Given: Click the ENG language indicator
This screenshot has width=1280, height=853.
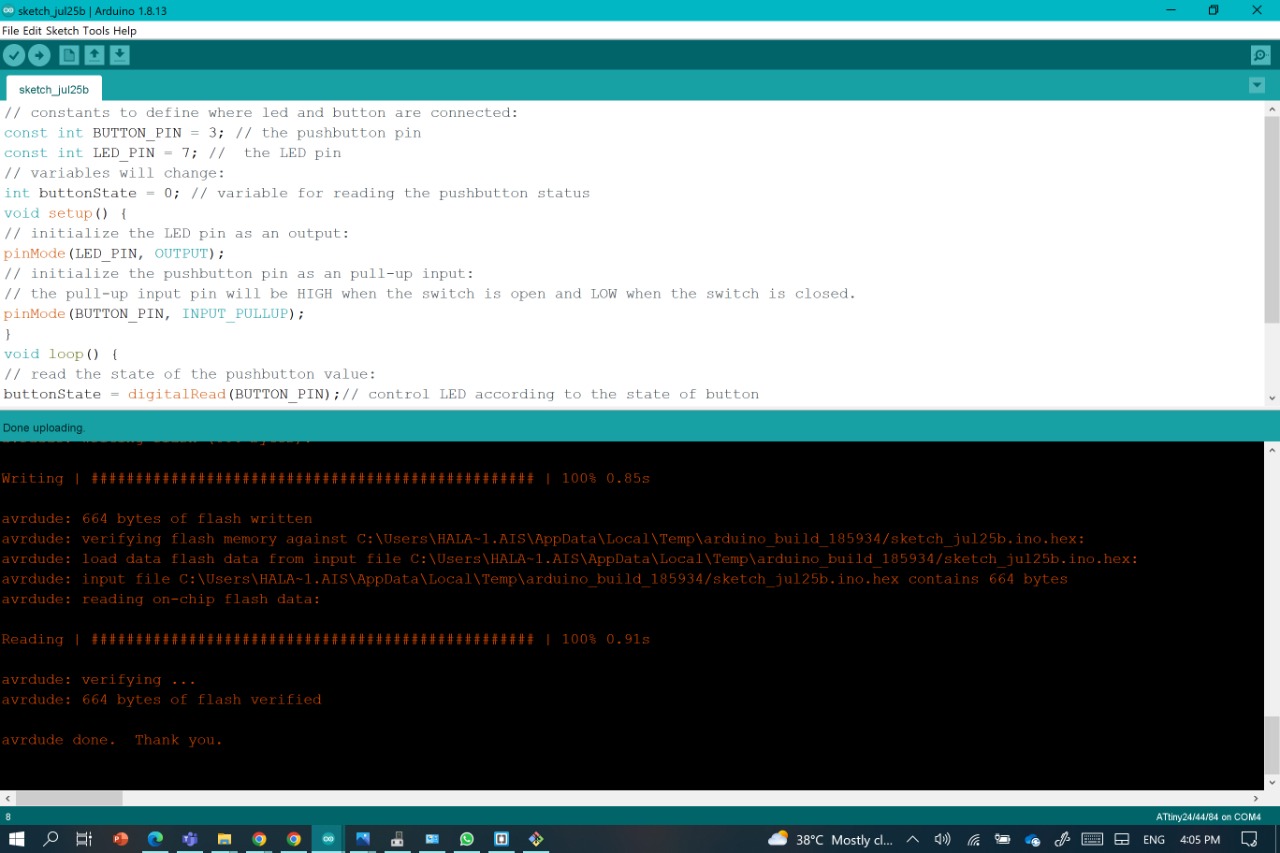Looking at the screenshot, I should pos(1154,840).
